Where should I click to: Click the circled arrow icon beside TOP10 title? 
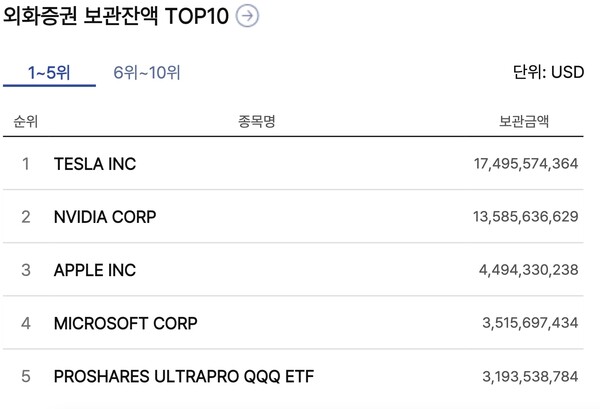coord(247,16)
